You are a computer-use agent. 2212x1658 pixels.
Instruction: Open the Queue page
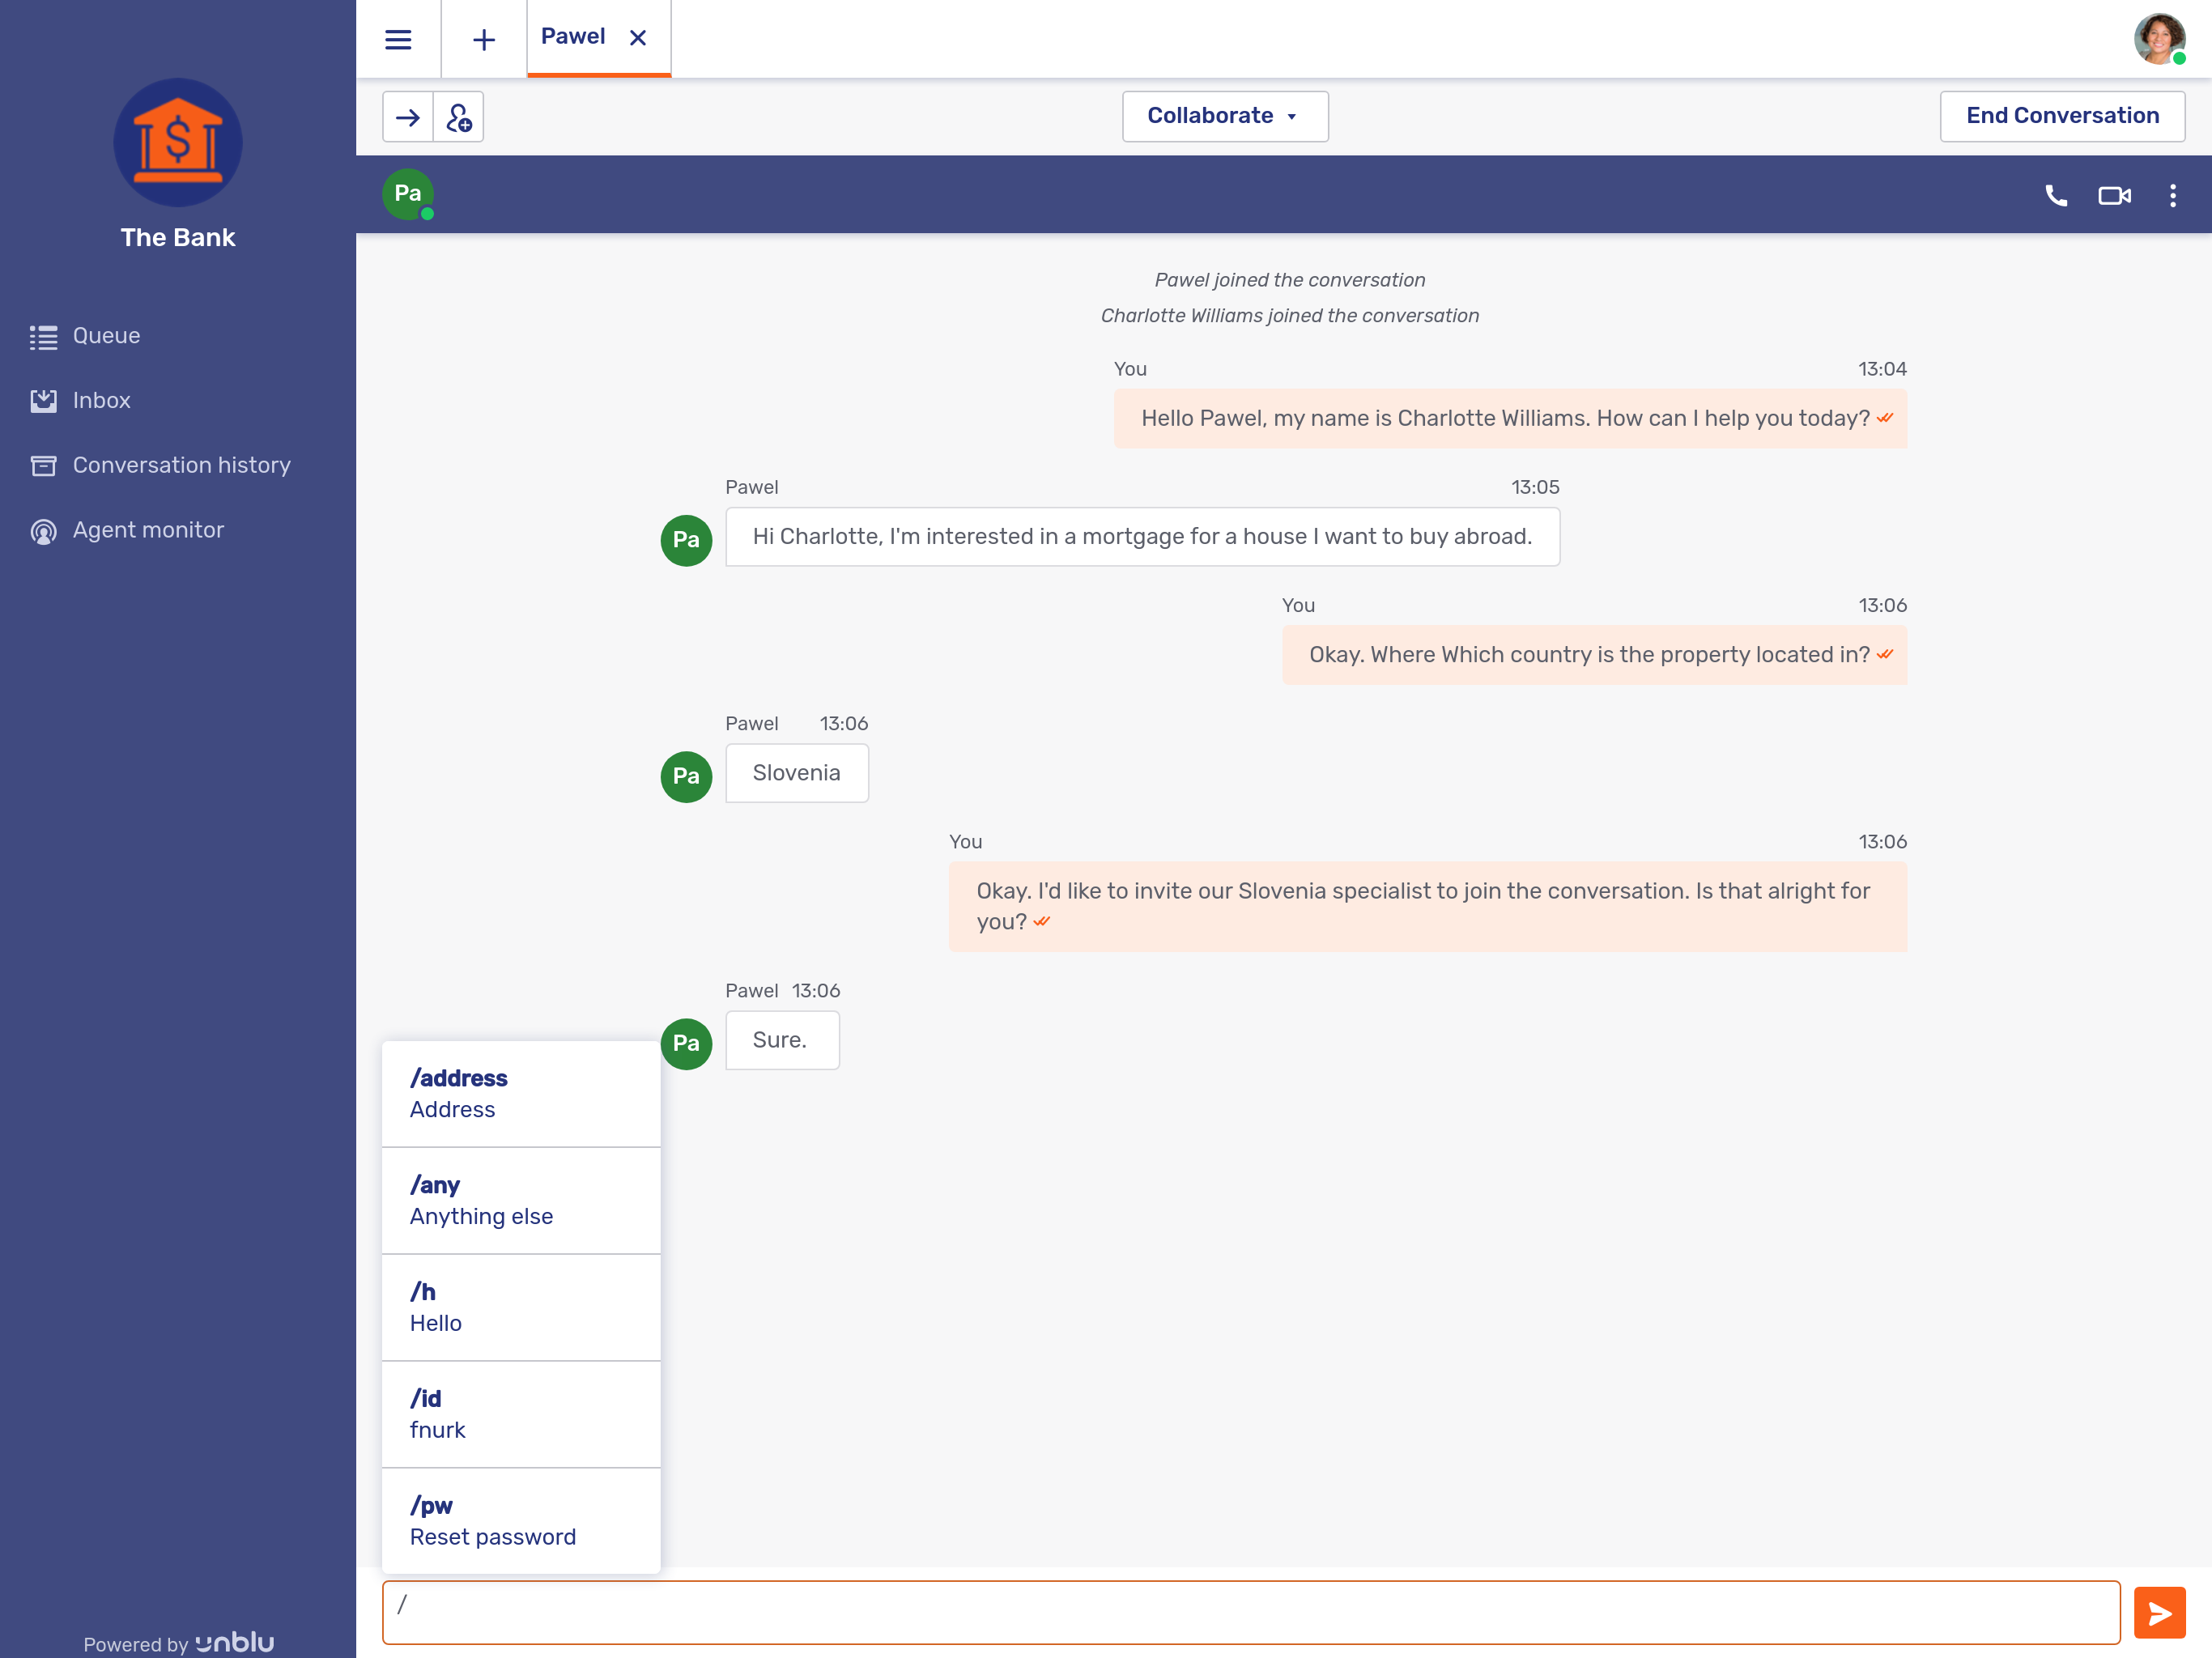tap(106, 336)
